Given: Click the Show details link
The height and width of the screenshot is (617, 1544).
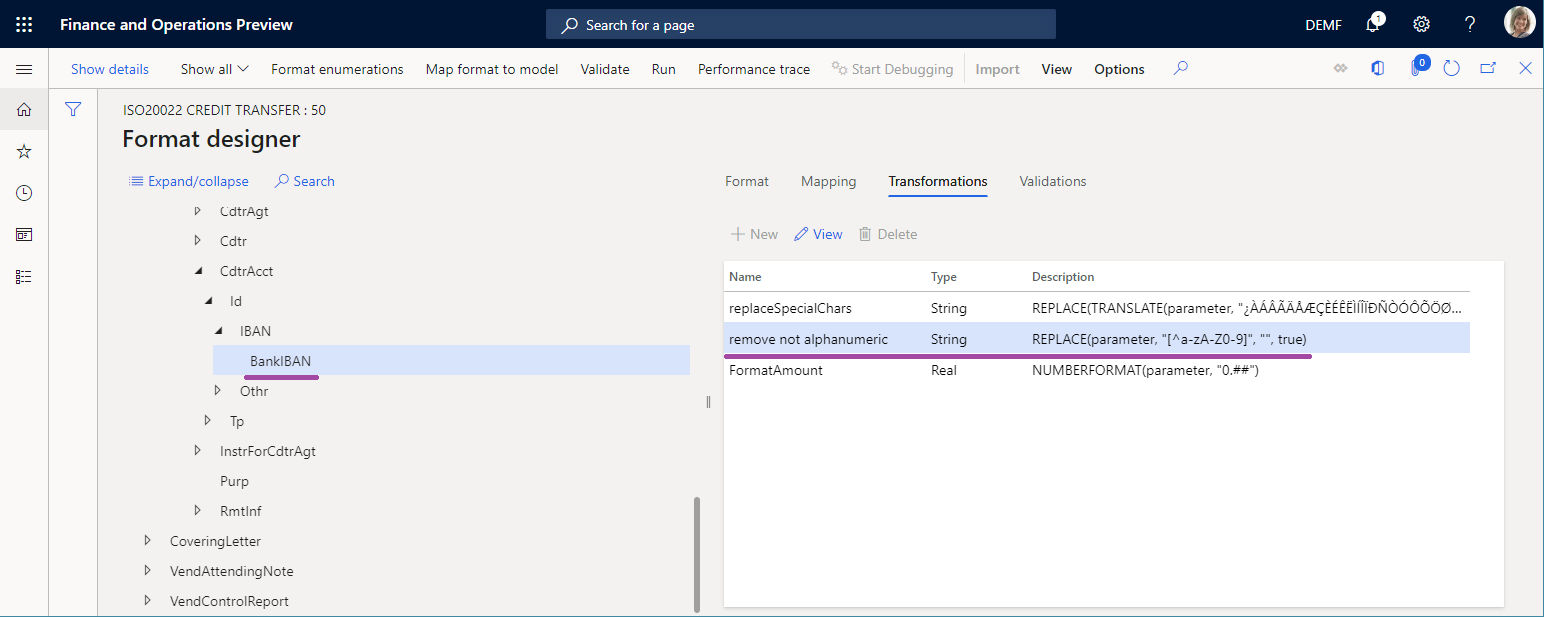Looking at the screenshot, I should 109,68.
